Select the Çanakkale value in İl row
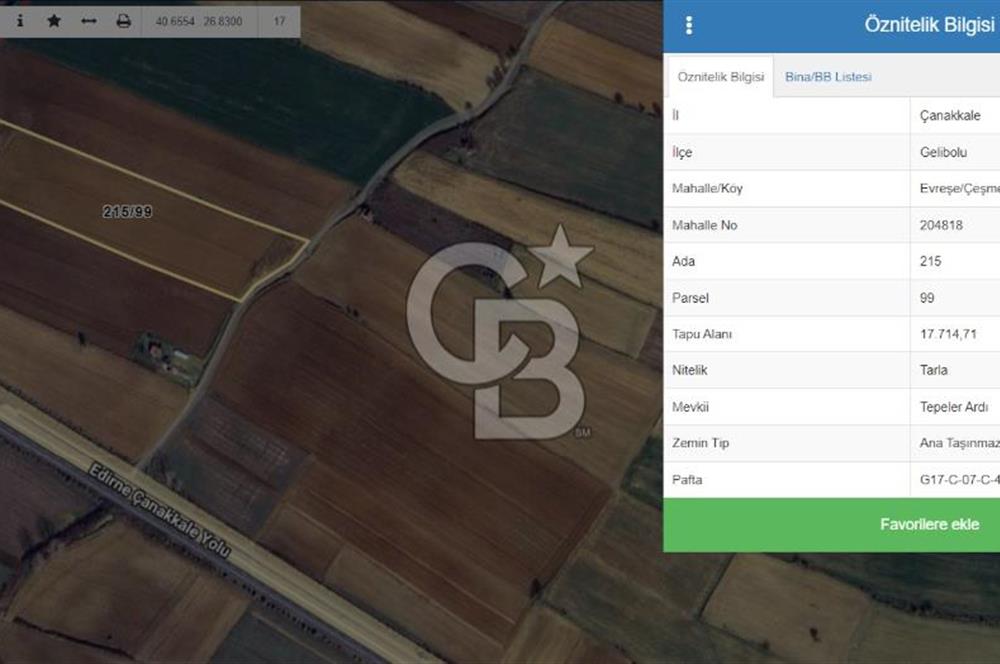Image resolution: width=1000 pixels, height=664 pixels. coord(950,116)
